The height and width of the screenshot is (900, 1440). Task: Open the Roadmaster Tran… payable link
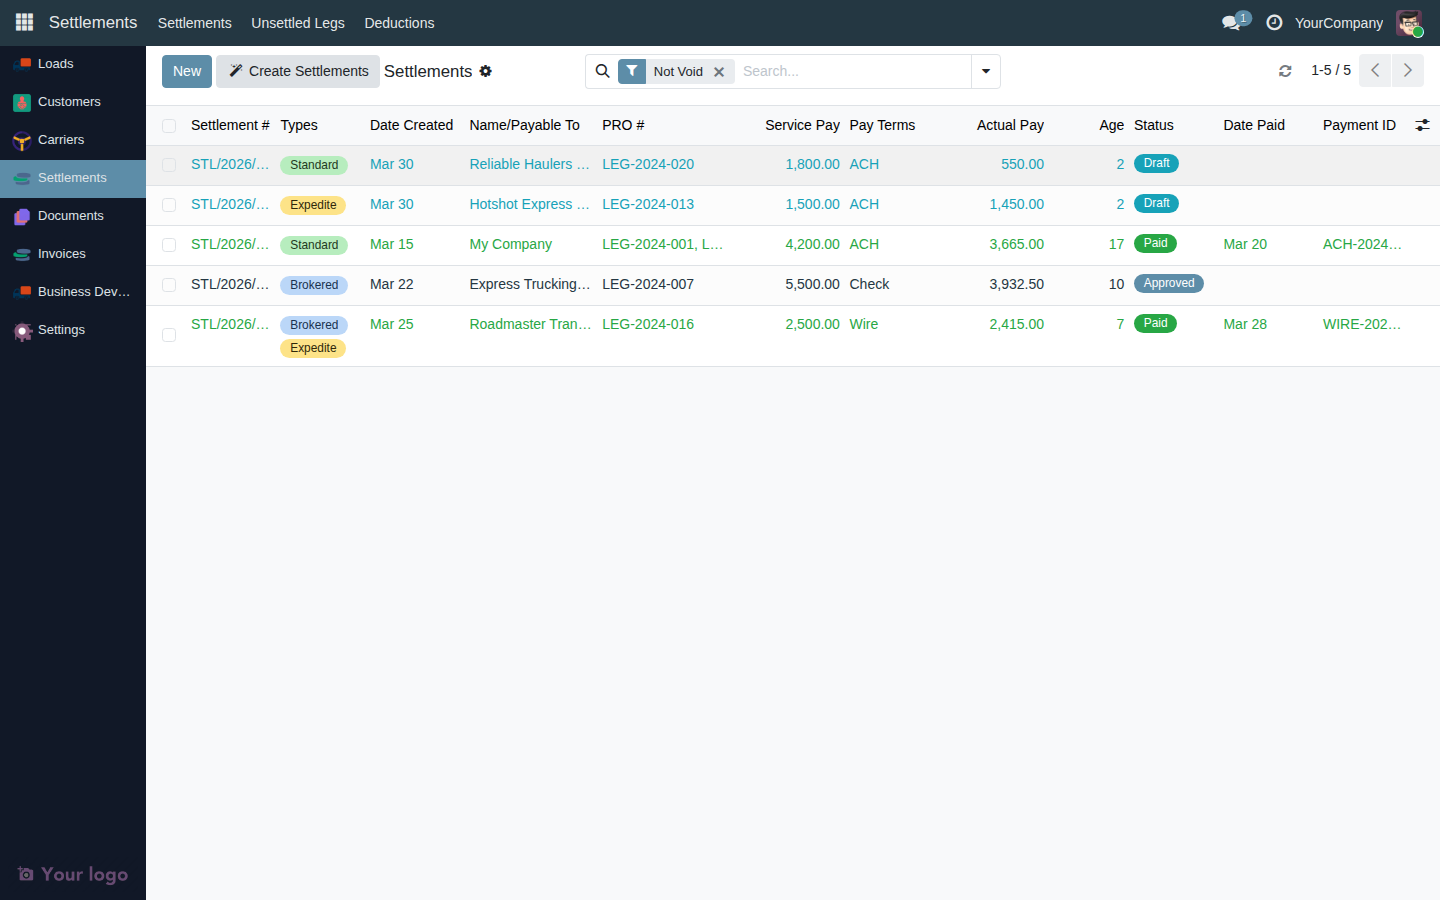pyautogui.click(x=530, y=324)
